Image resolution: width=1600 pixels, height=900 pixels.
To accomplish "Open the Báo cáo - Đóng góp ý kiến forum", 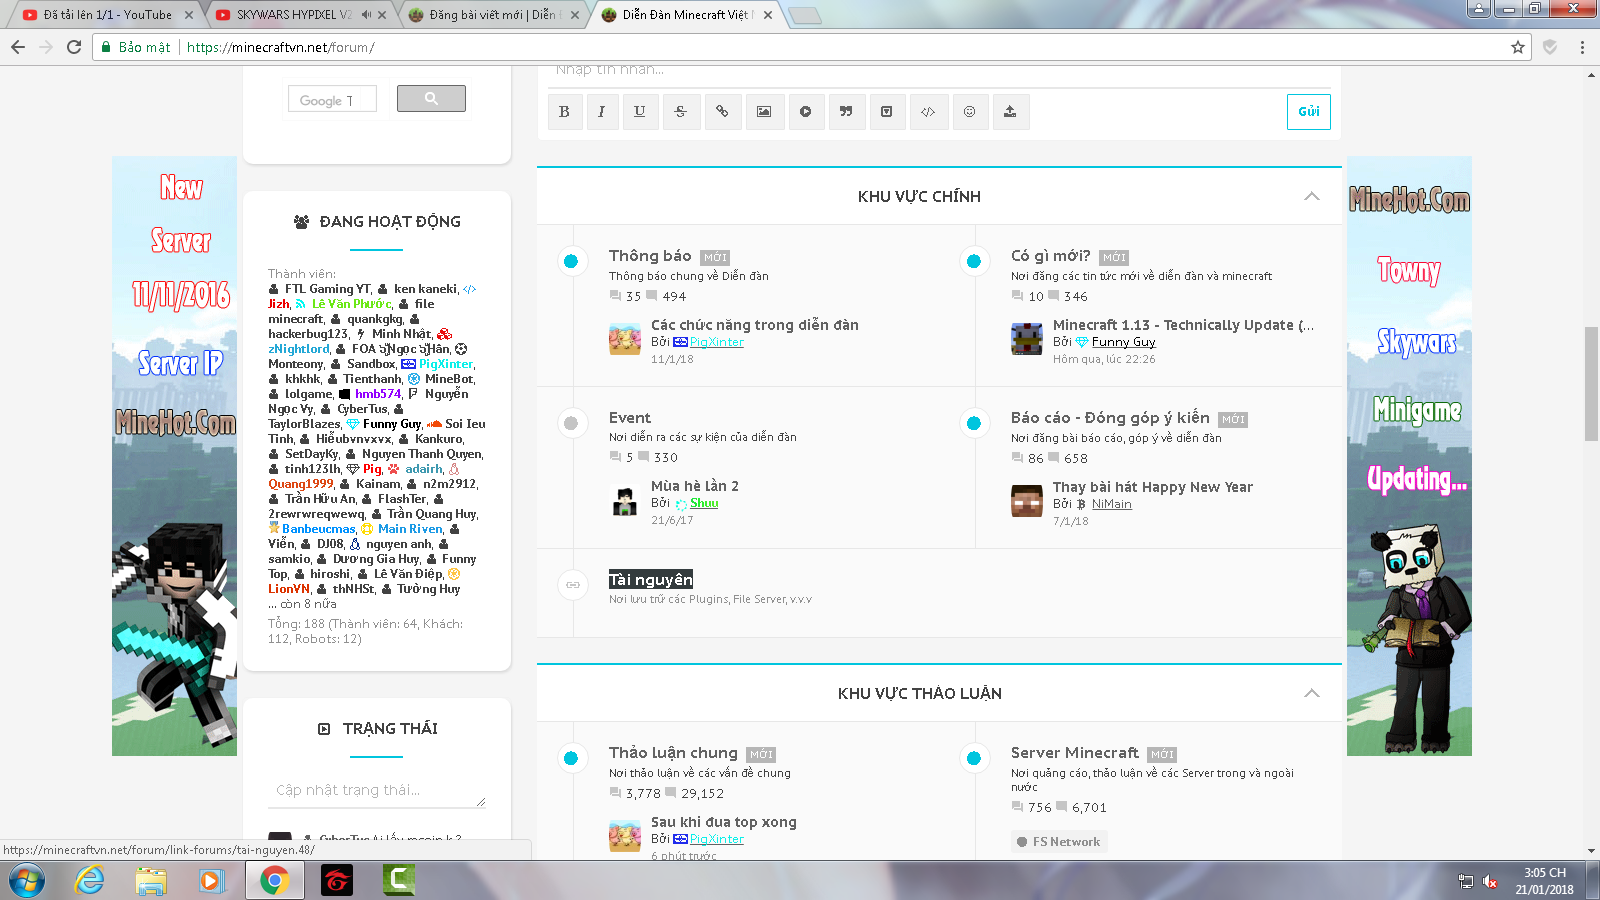I will [1110, 418].
